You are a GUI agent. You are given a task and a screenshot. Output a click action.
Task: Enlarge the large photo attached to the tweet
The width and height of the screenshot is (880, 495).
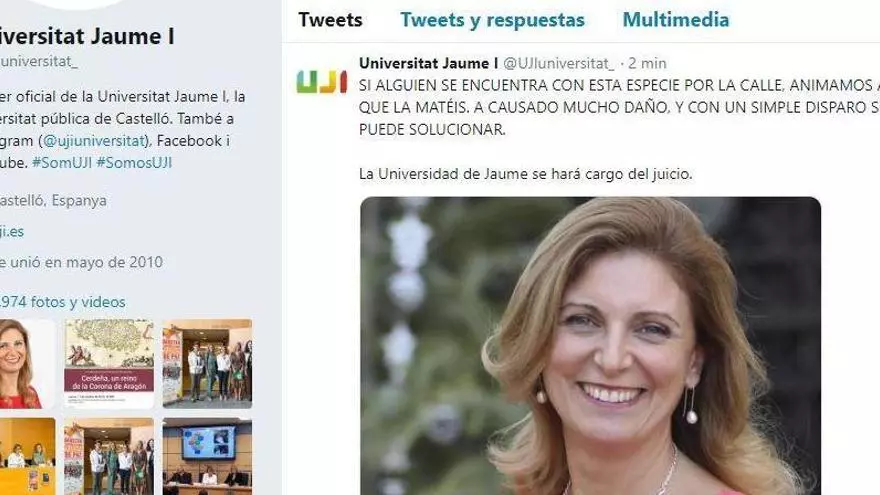click(x=590, y=346)
